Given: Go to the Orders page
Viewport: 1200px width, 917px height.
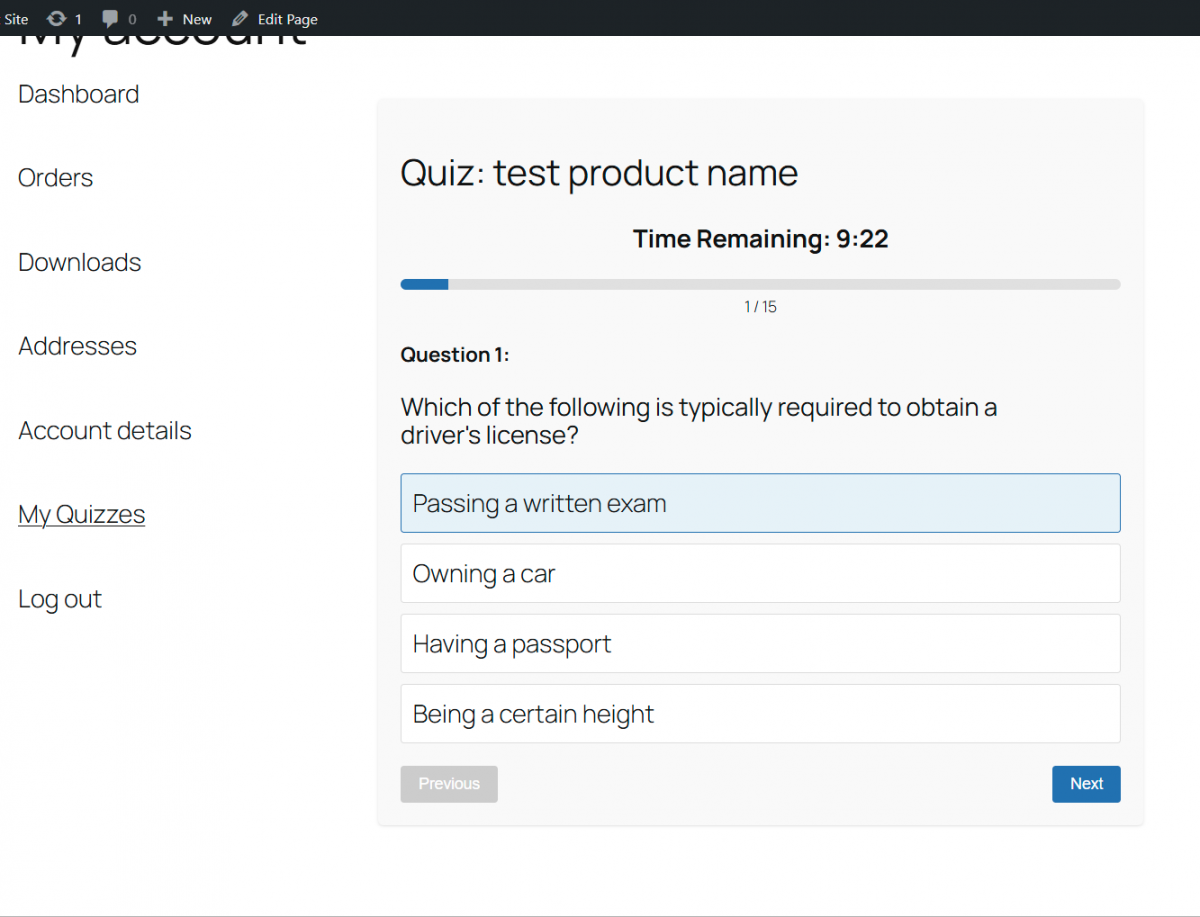Looking at the screenshot, I should tap(56, 178).
